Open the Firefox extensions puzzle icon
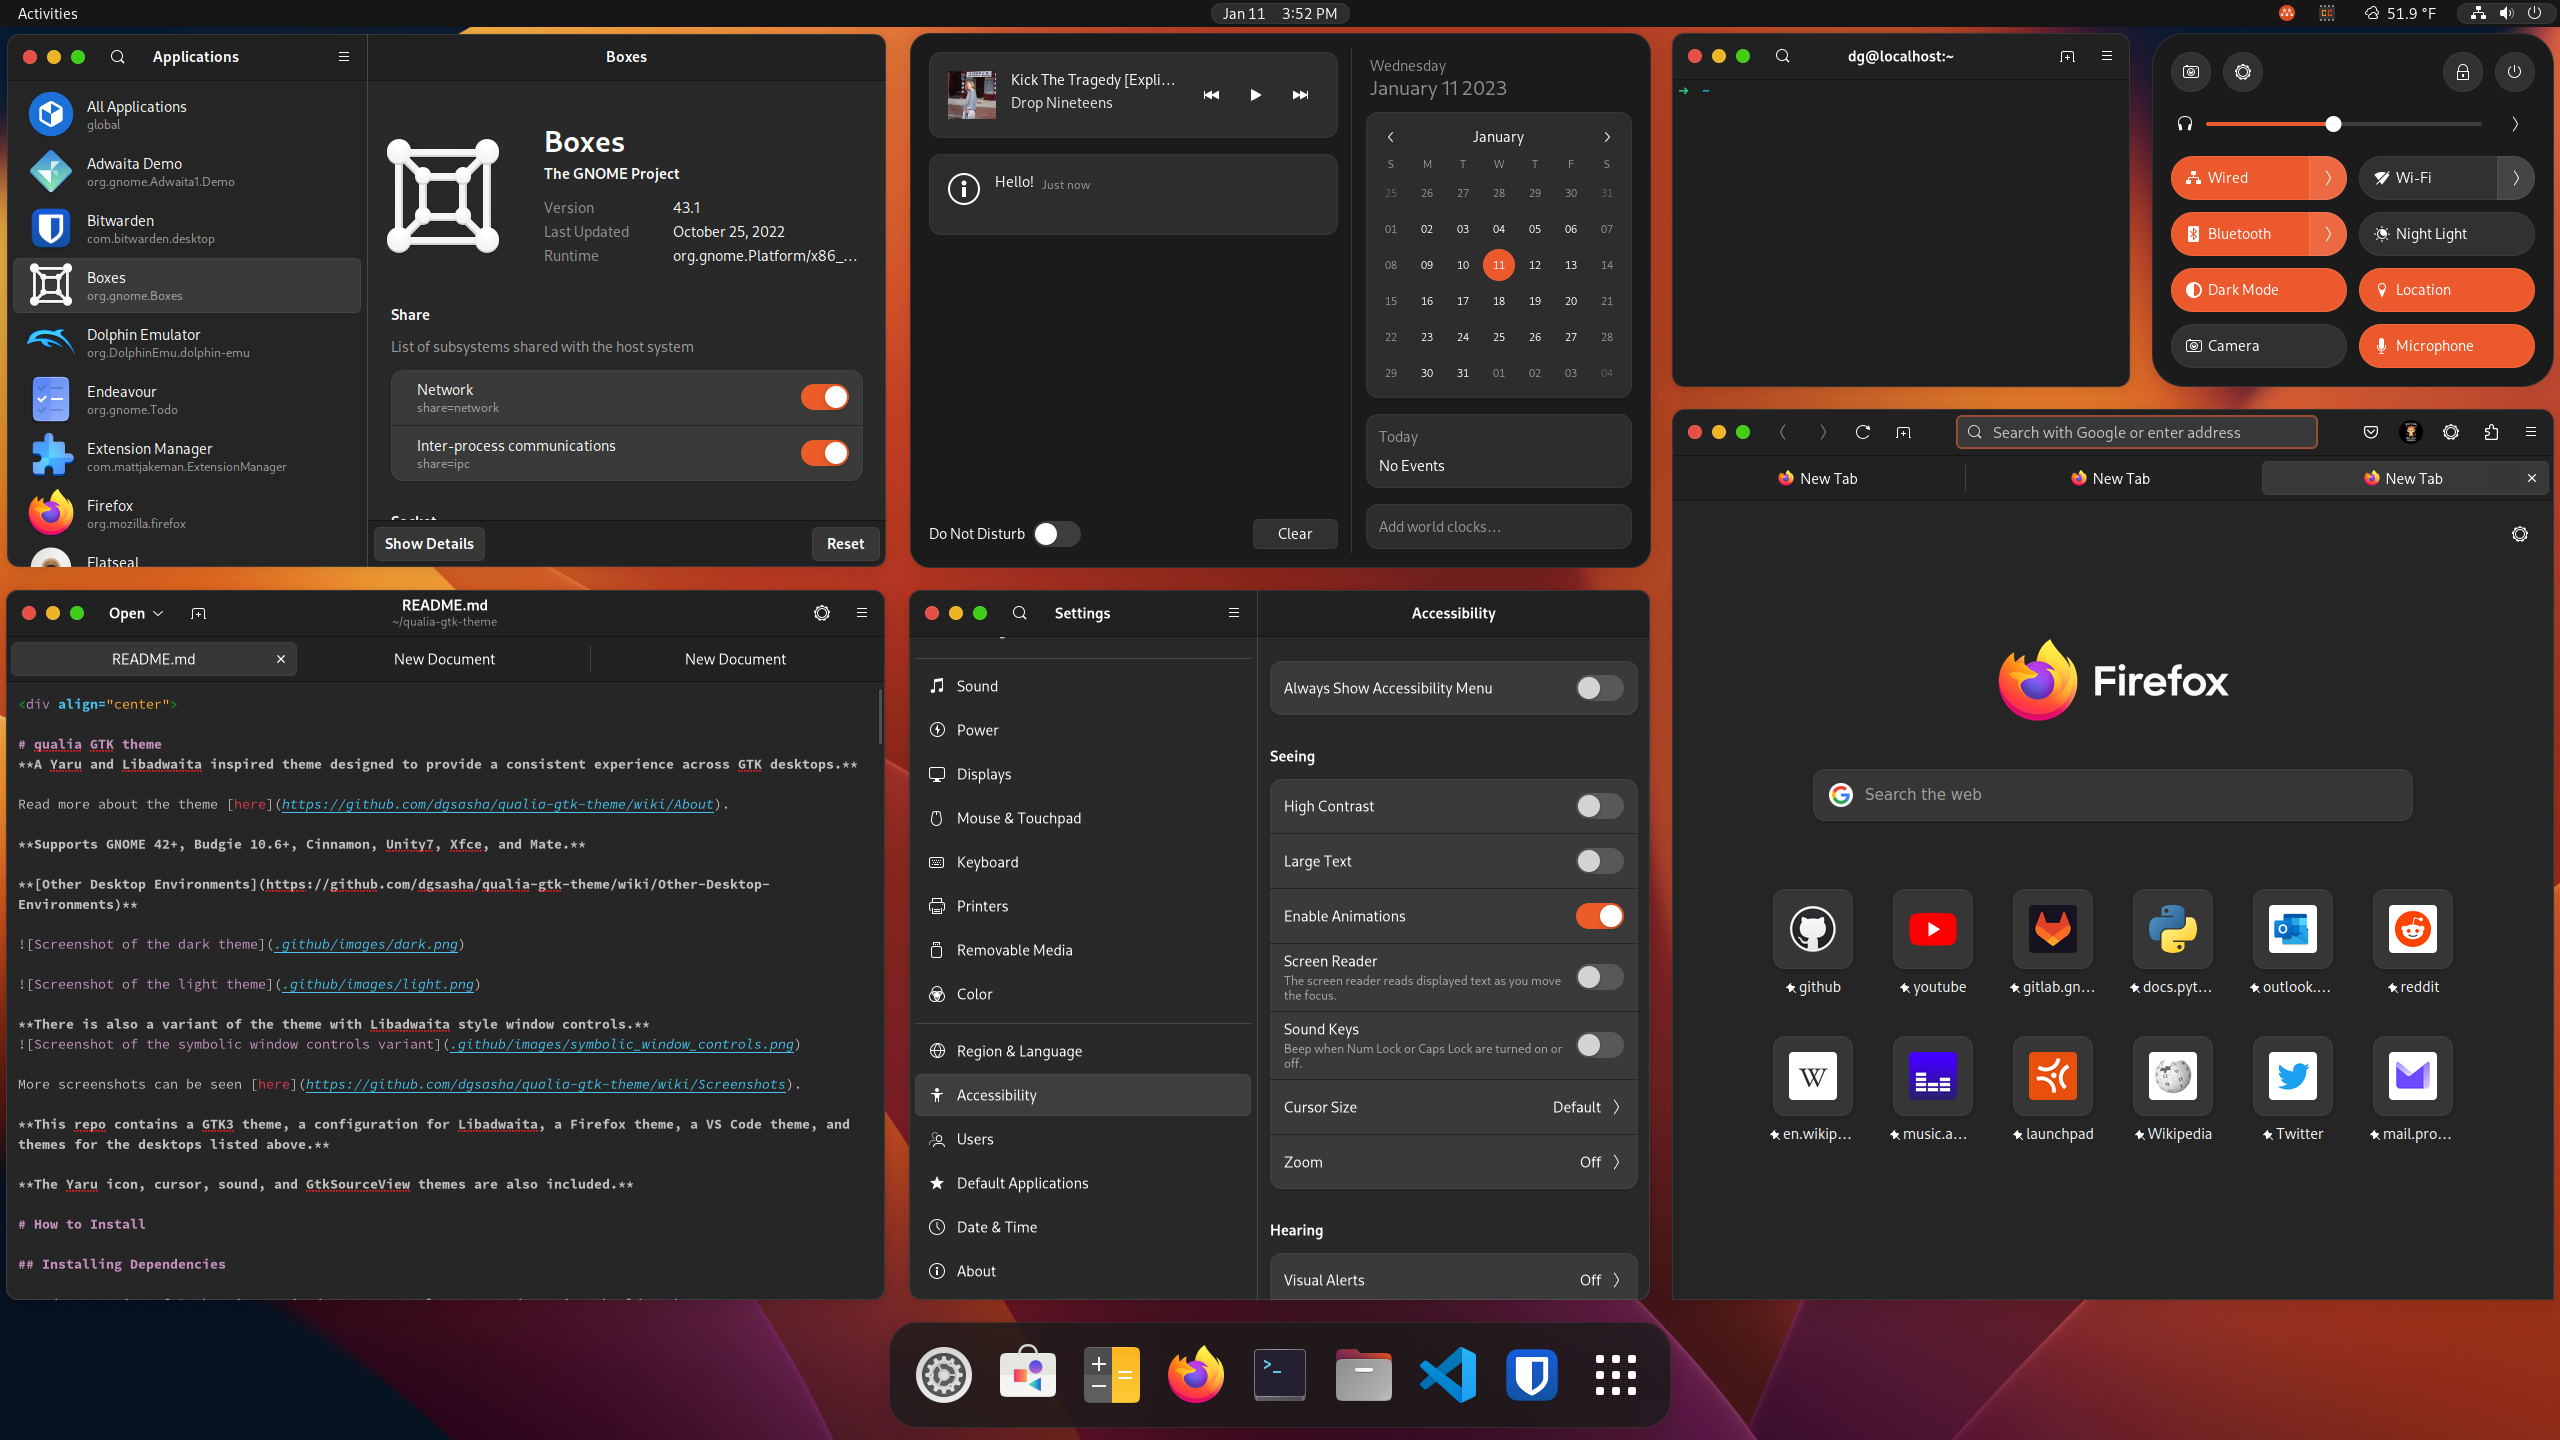2560x1440 pixels. tap(2491, 432)
